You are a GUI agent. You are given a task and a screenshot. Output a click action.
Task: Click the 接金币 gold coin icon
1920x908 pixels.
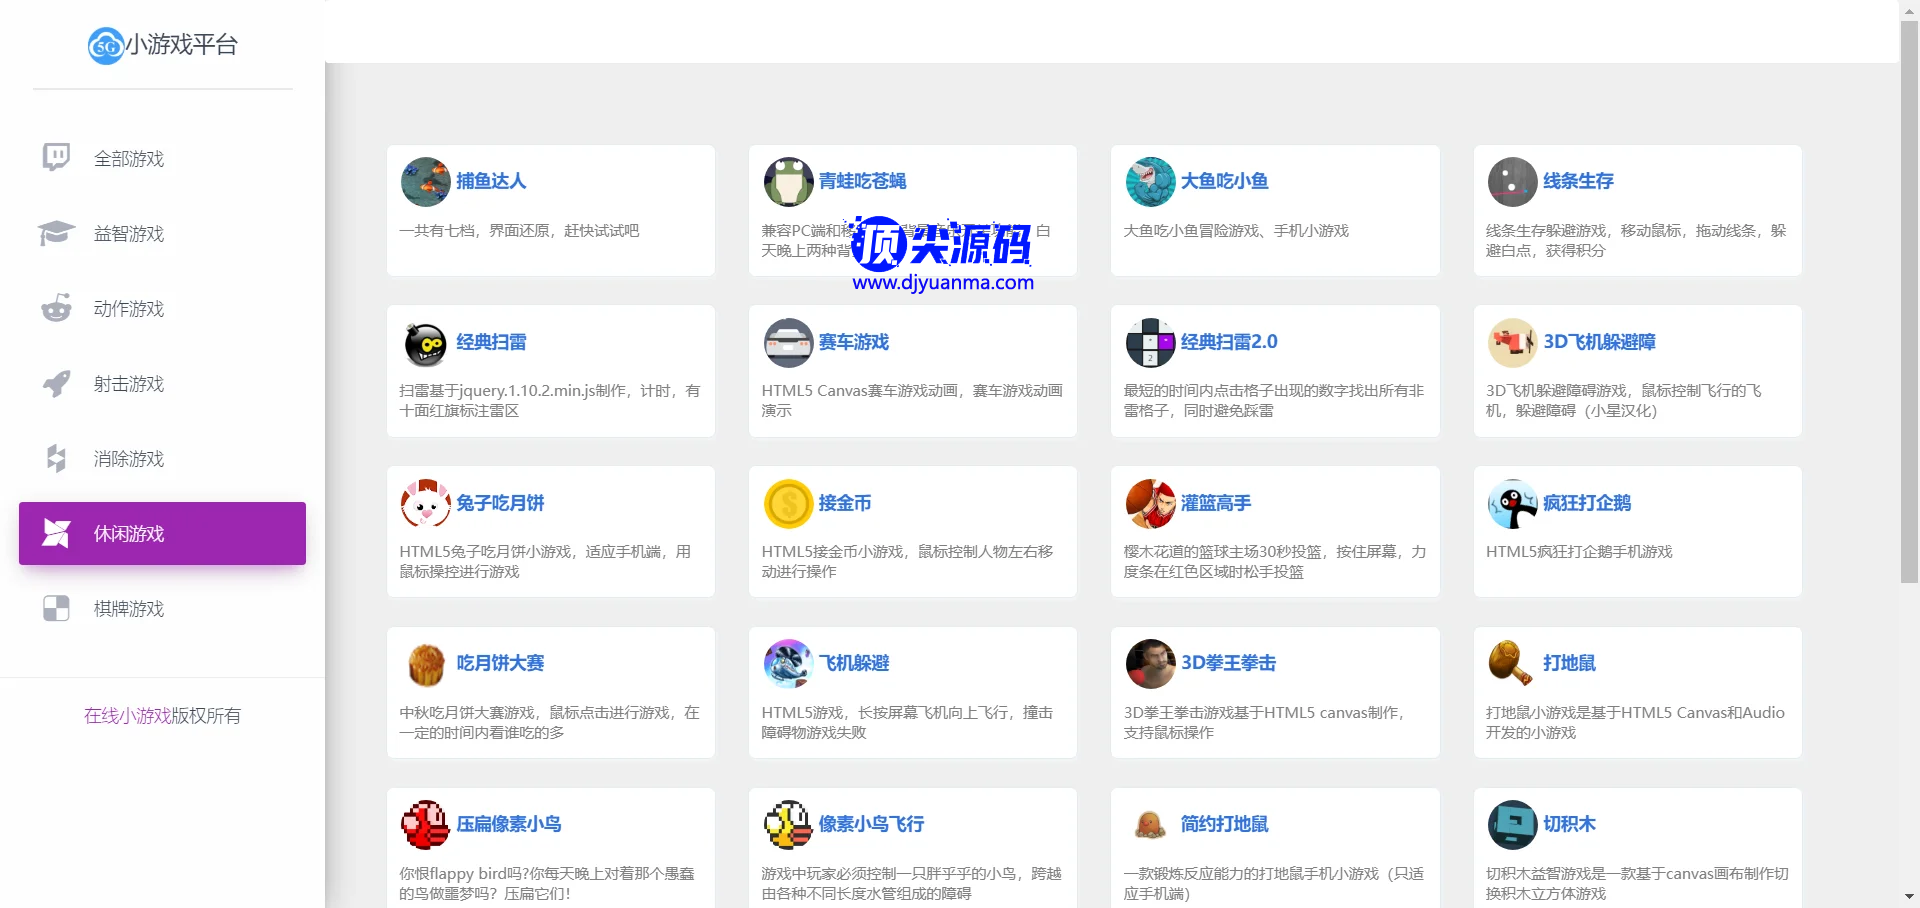[x=788, y=503]
